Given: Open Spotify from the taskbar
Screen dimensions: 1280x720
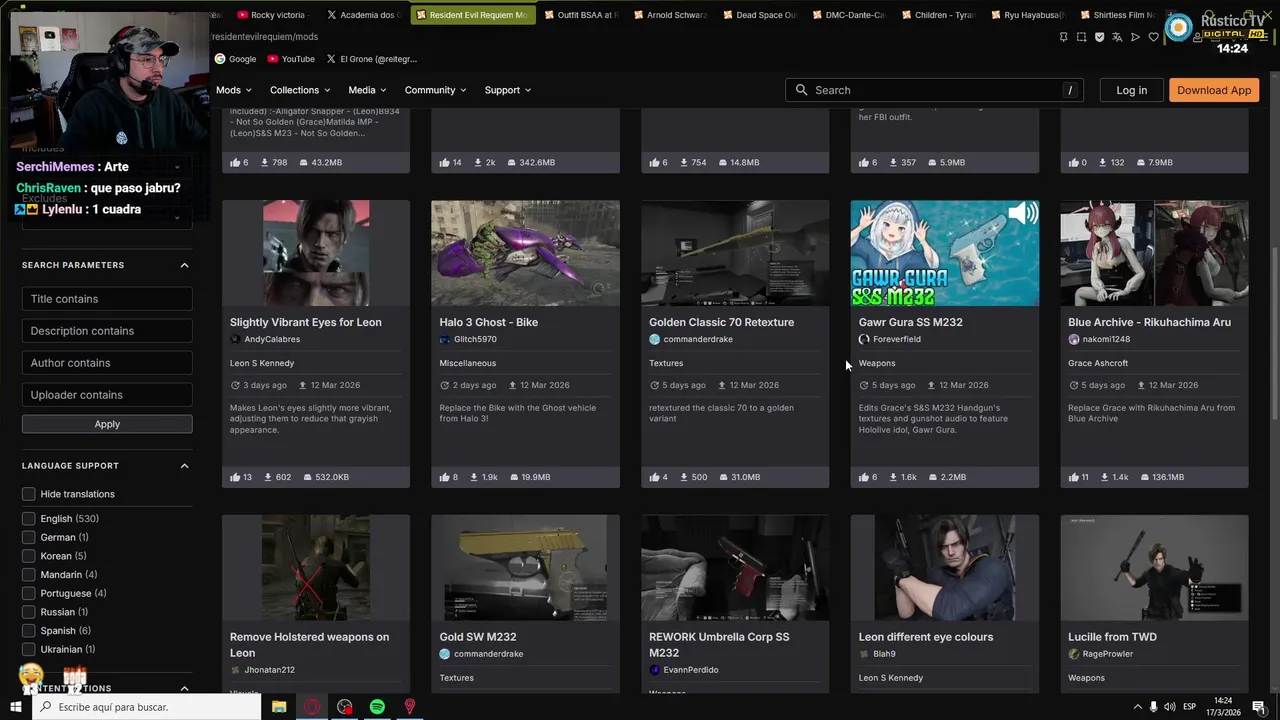Looking at the screenshot, I should tap(377, 707).
